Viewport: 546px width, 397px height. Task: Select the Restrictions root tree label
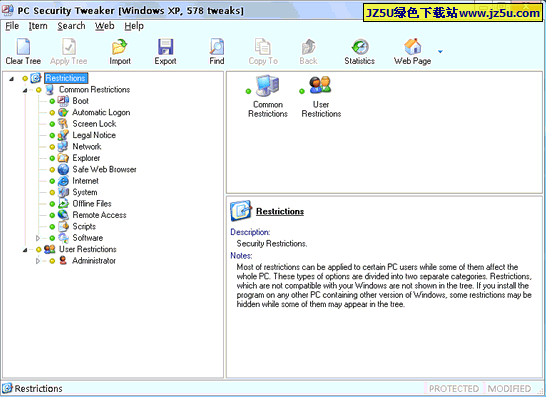coord(66,78)
